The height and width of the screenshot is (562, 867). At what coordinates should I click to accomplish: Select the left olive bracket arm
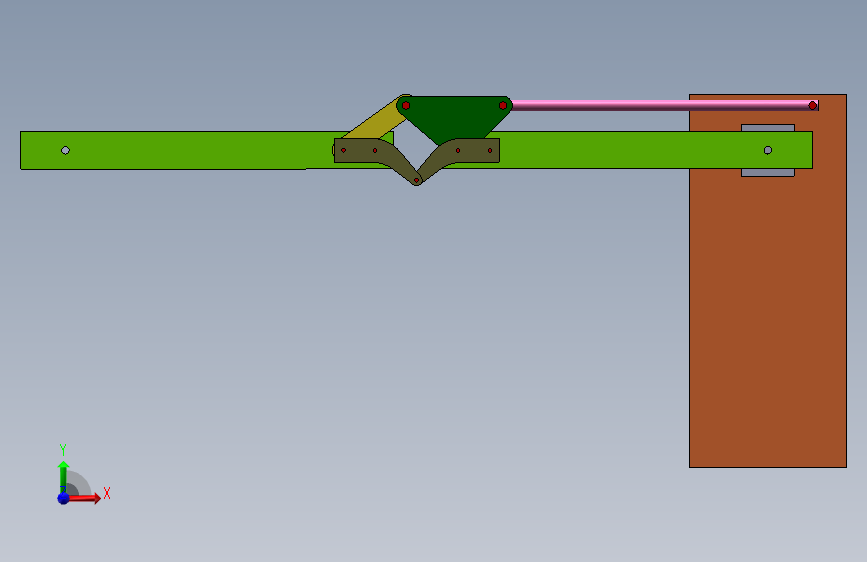[376, 158]
